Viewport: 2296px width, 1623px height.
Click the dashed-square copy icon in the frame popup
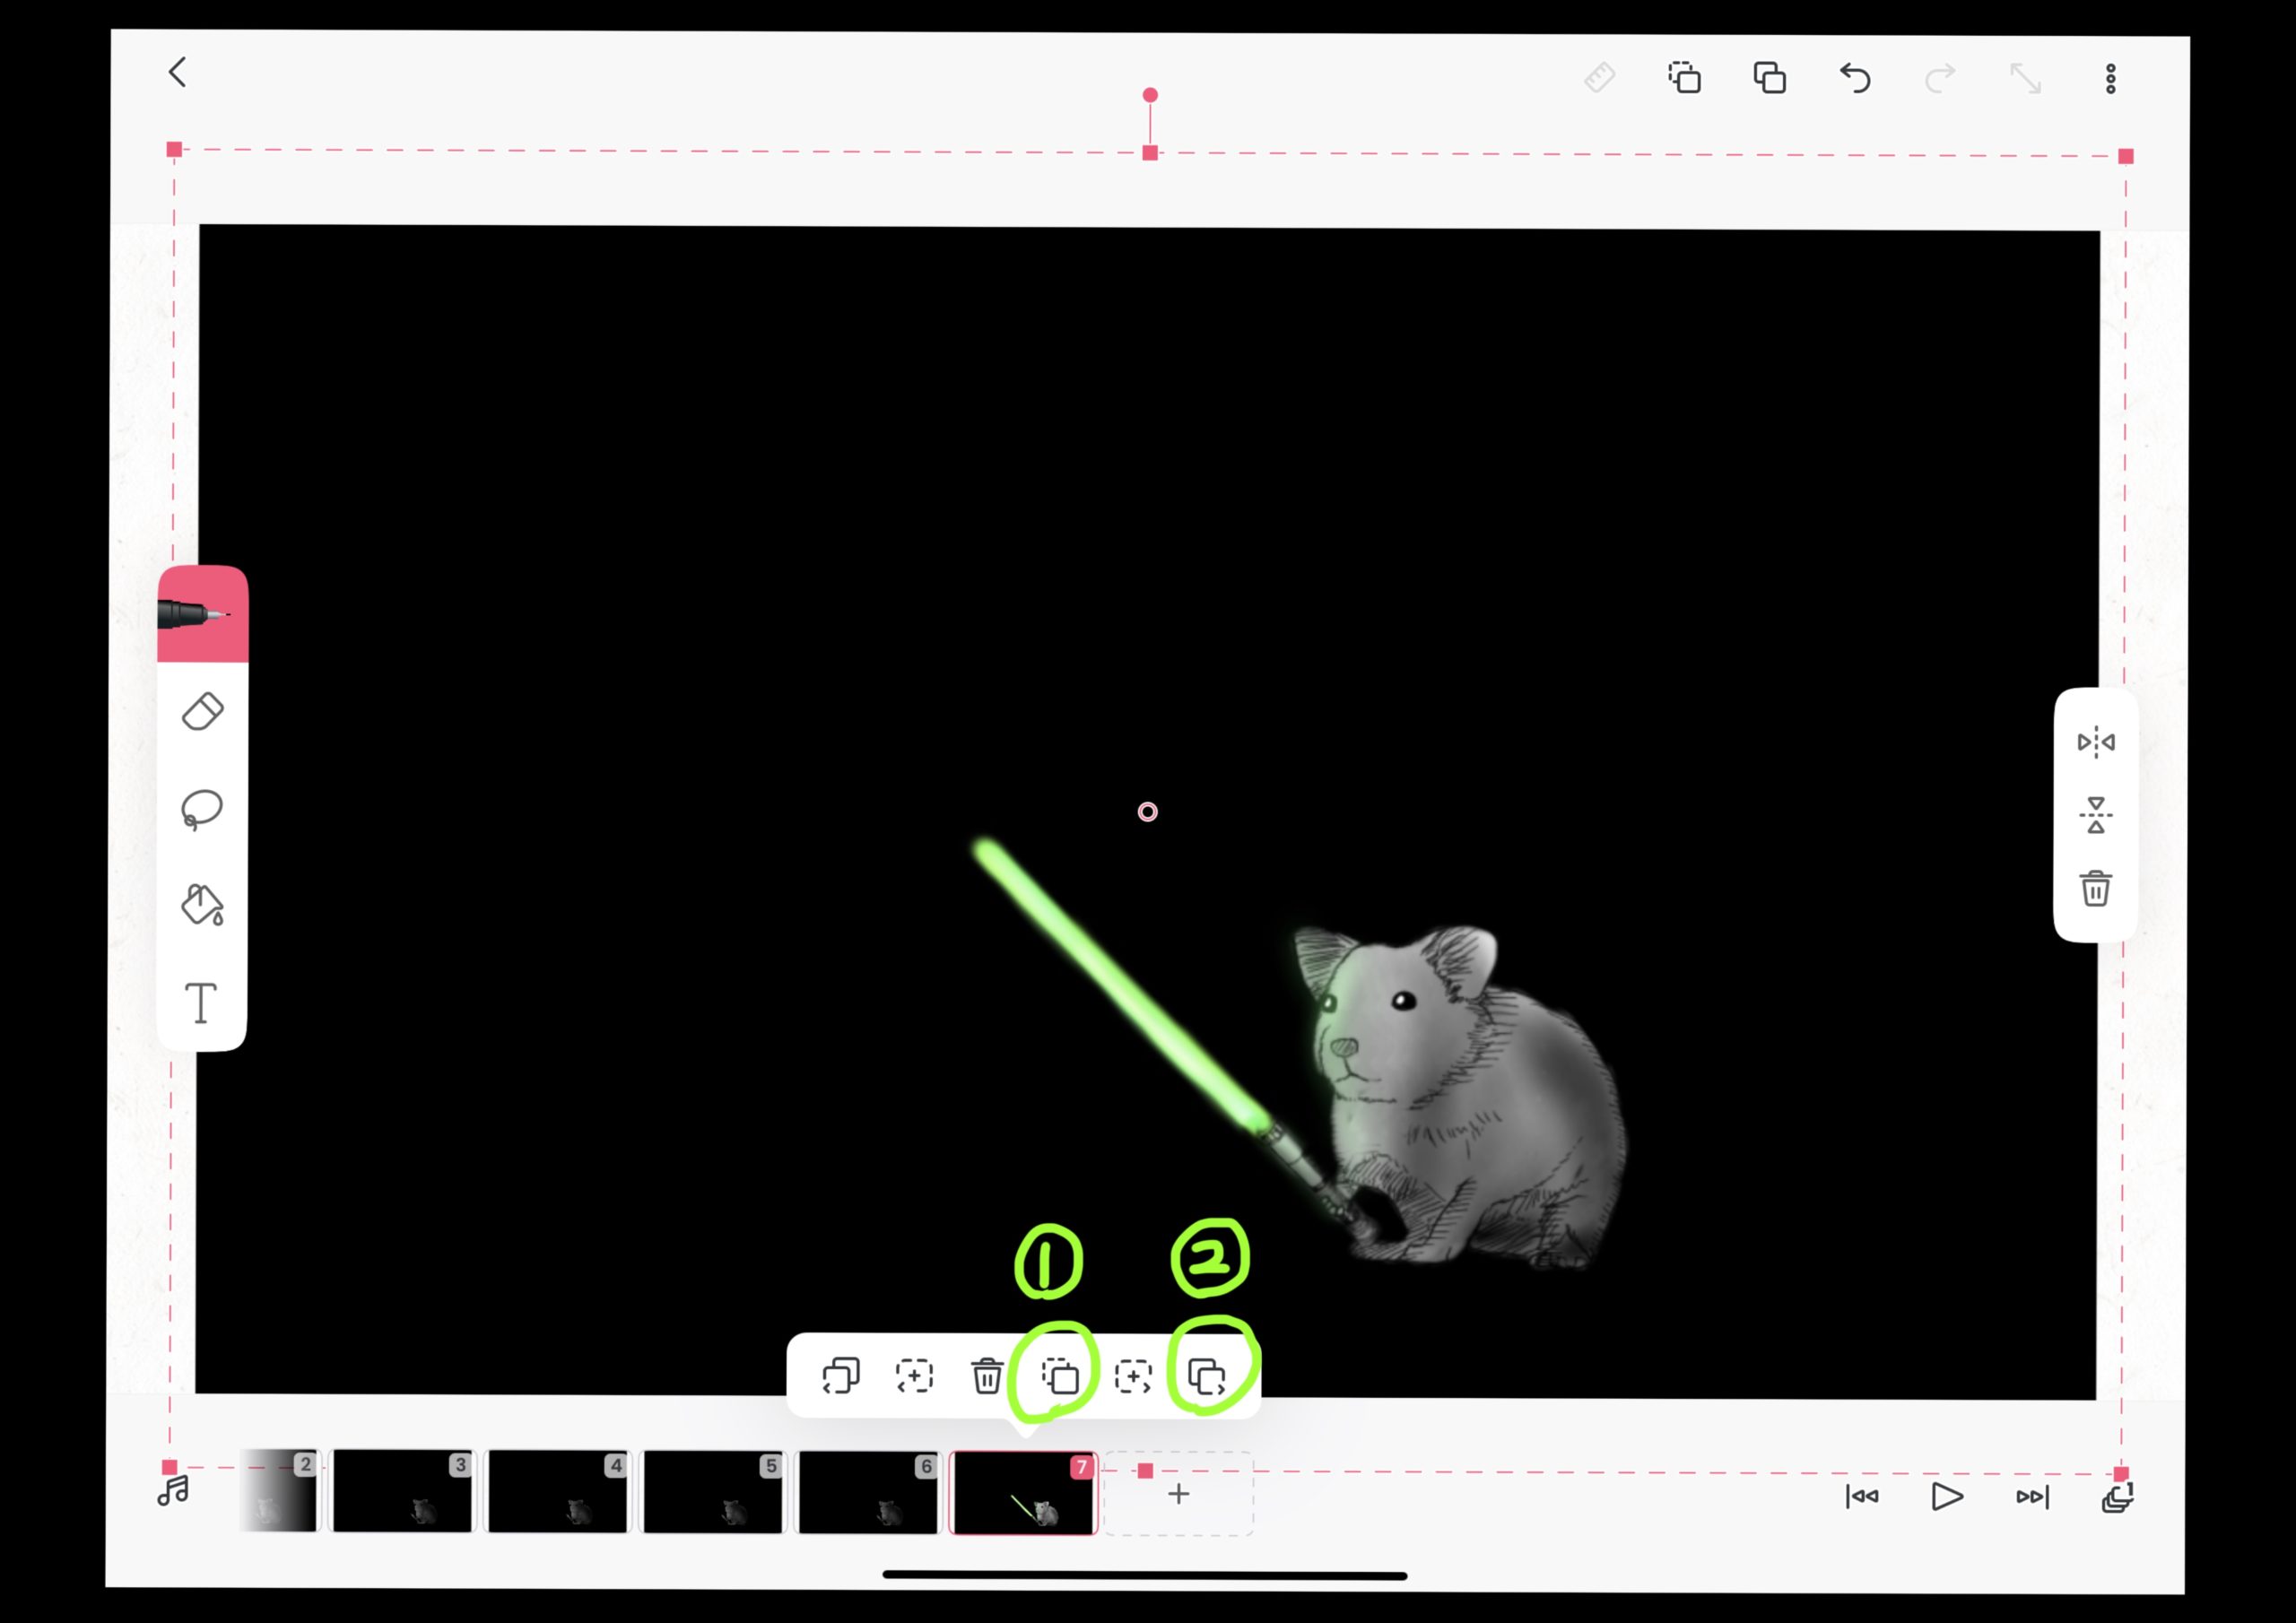[1060, 1377]
